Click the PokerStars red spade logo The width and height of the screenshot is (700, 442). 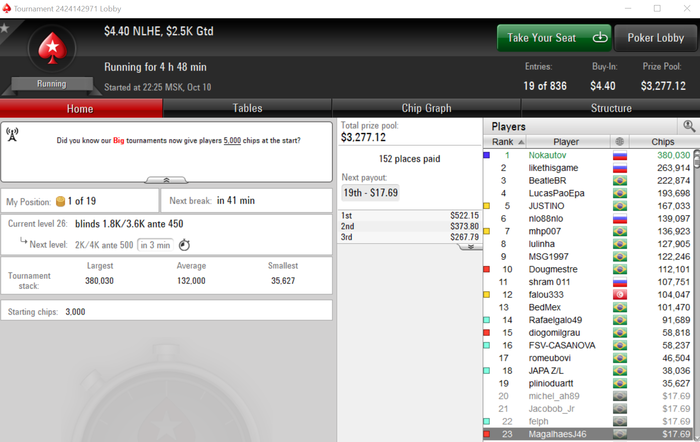tap(52, 48)
